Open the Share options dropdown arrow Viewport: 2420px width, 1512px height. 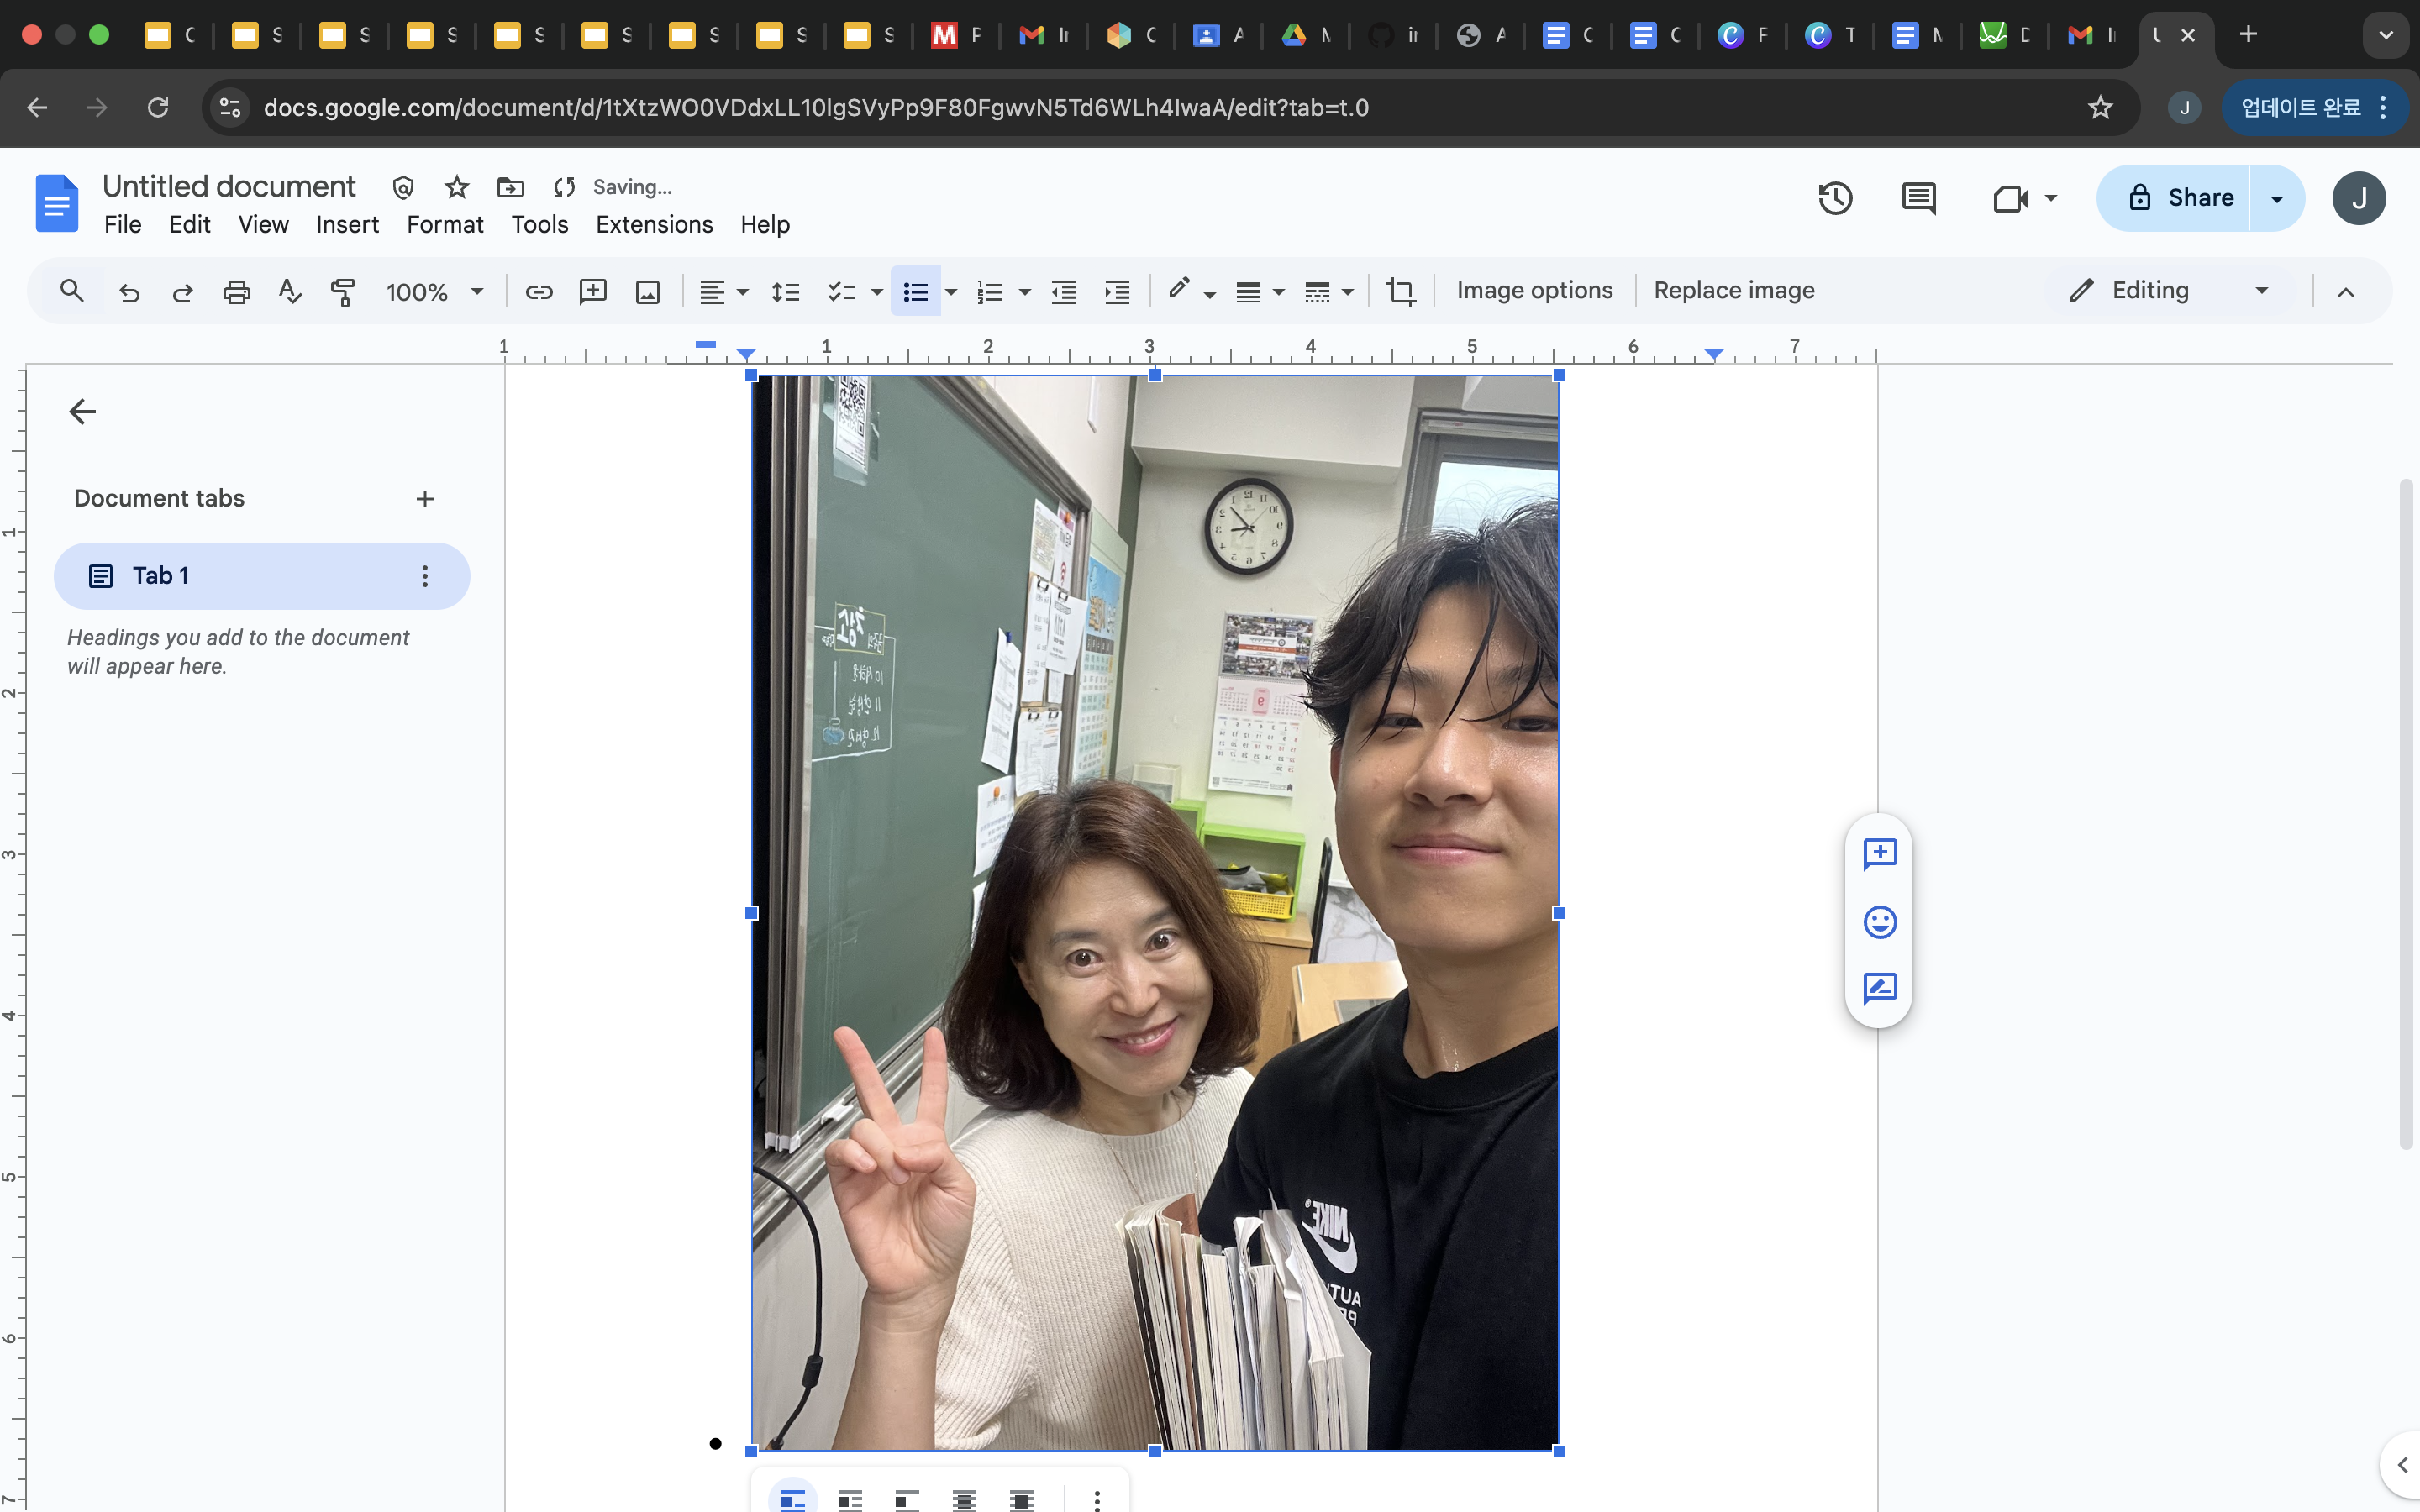tap(2277, 198)
